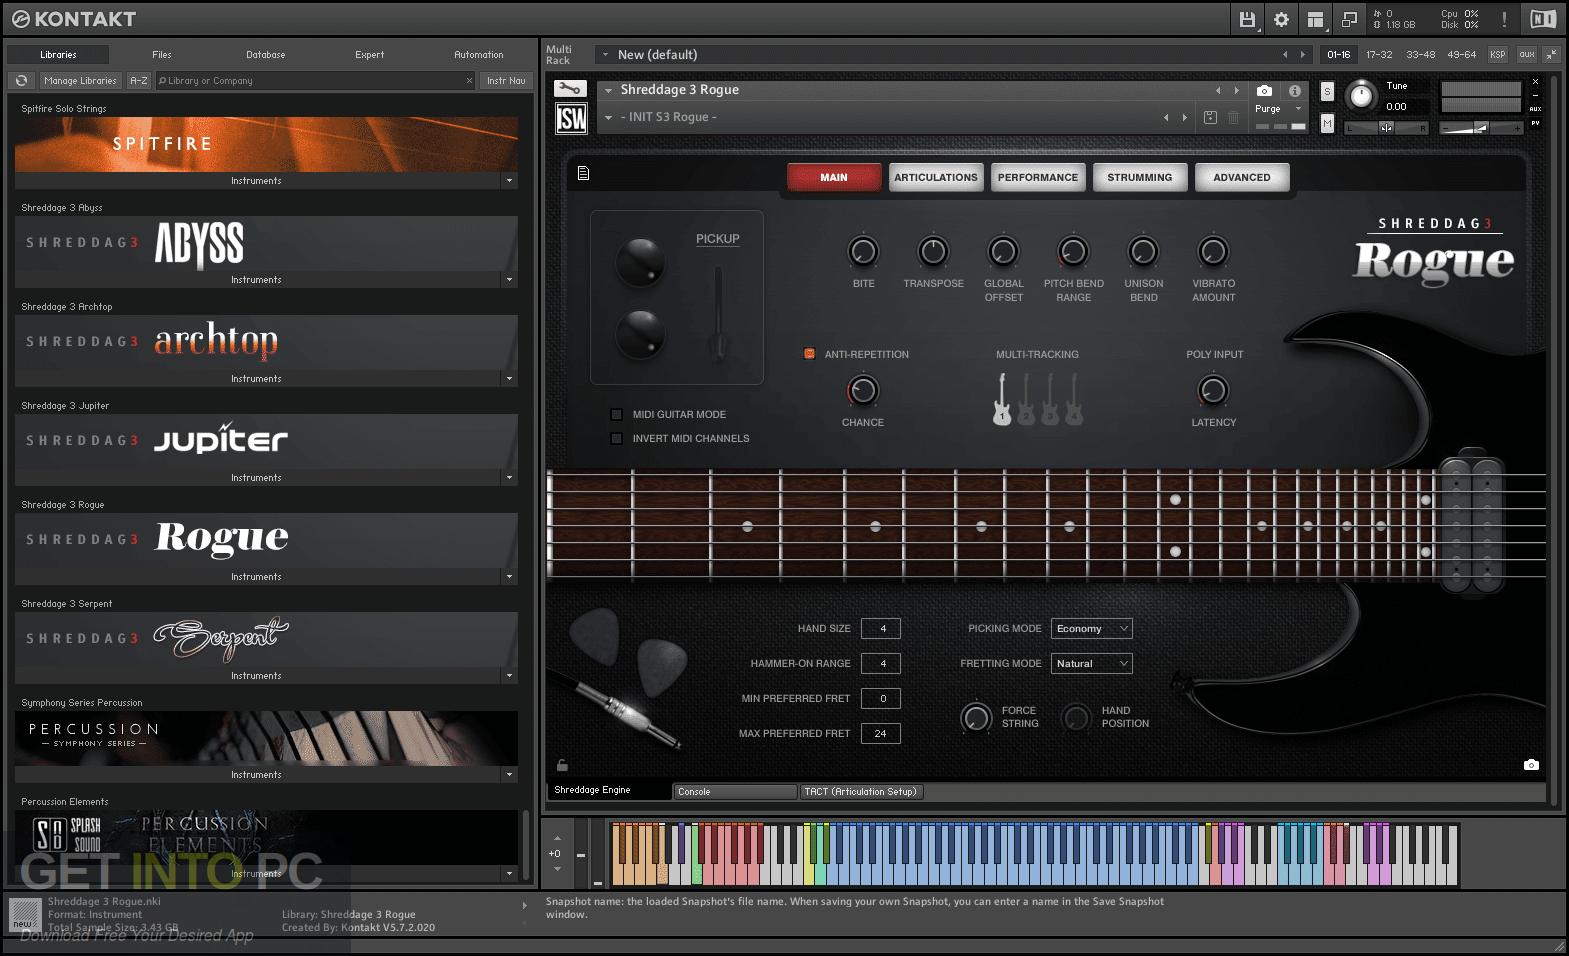Click the L/R pan slider
The height and width of the screenshot is (956, 1569).
click(x=1386, y=127)
